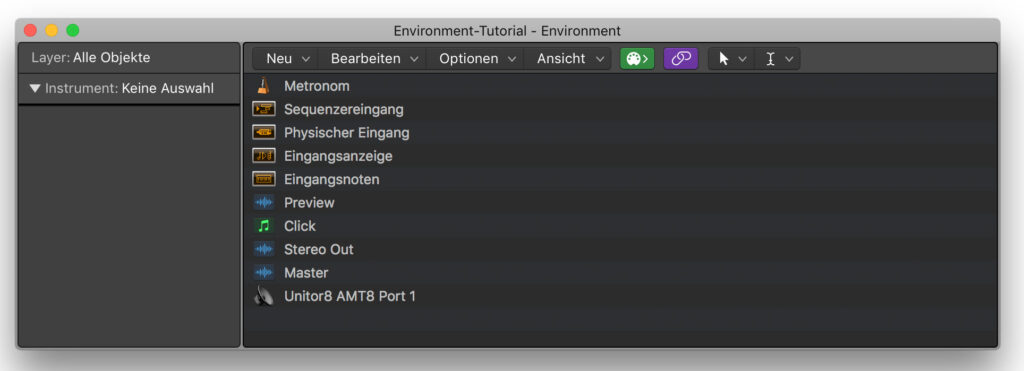Click the Unitor8 AMT8 Port 1 icon
This screenshot has width=1024, height=371.
coord(264,297)
